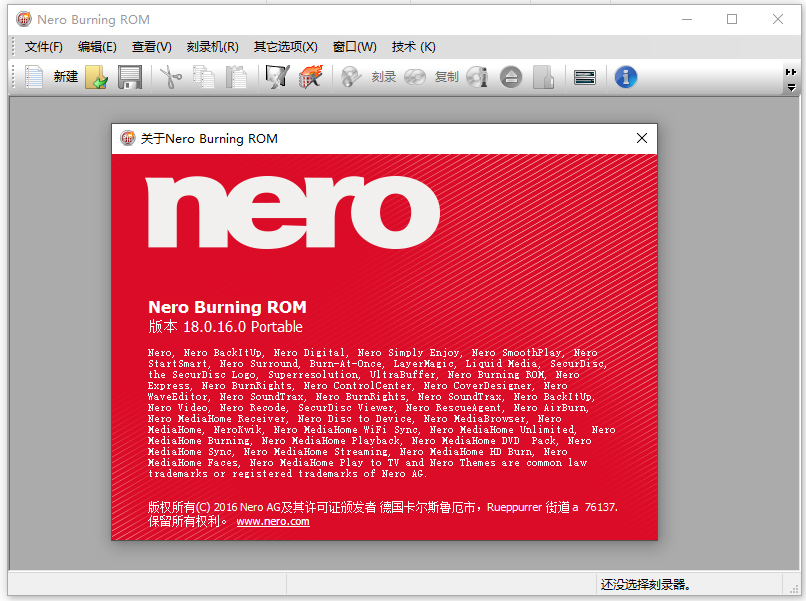Open the 窗口(W) menu
This screenshot has height=601, width=806.
[355, 47]
